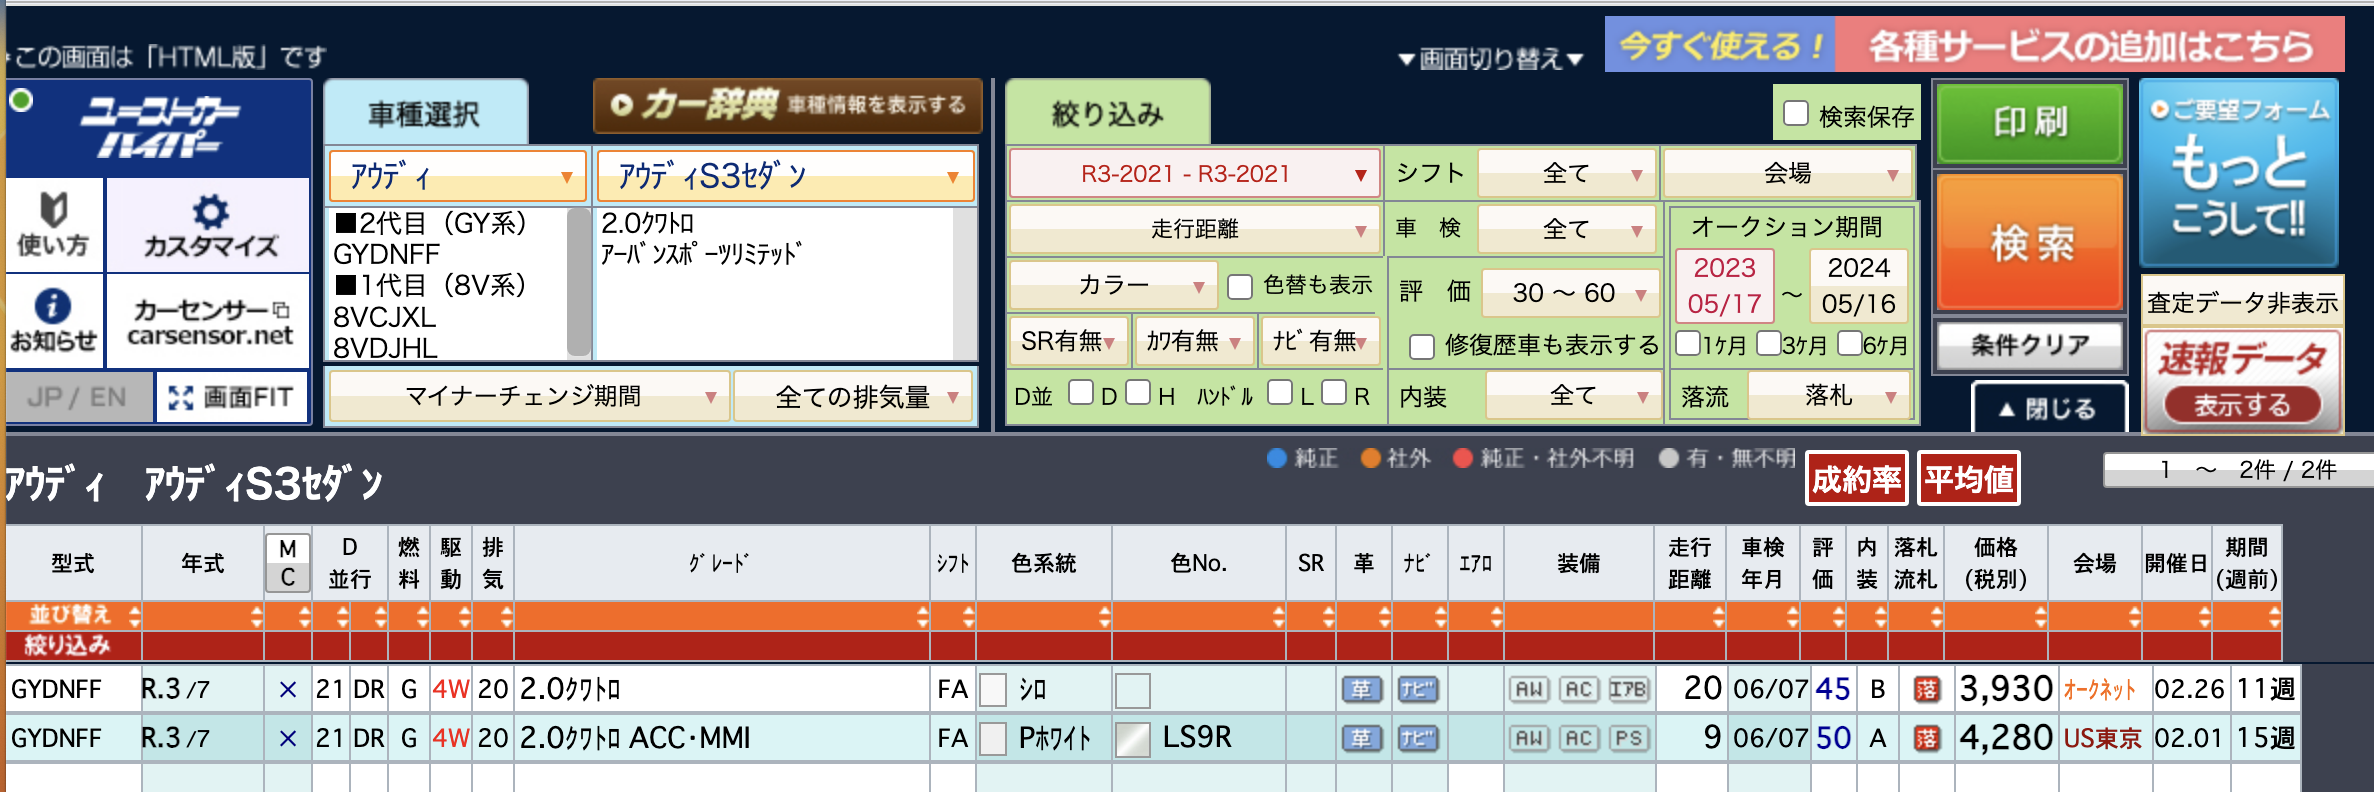Toggle 色替も表示 checkbox

pos(1240,287)
